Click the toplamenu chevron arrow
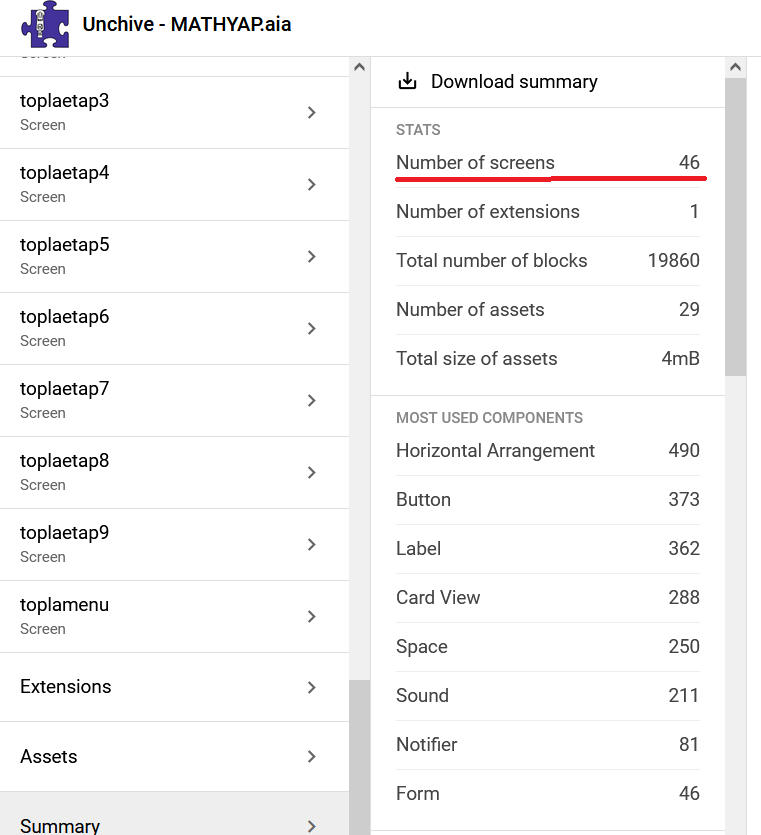The height and width of the screenshot is (835, 761). pyautogui.click(x=312, y=616)
